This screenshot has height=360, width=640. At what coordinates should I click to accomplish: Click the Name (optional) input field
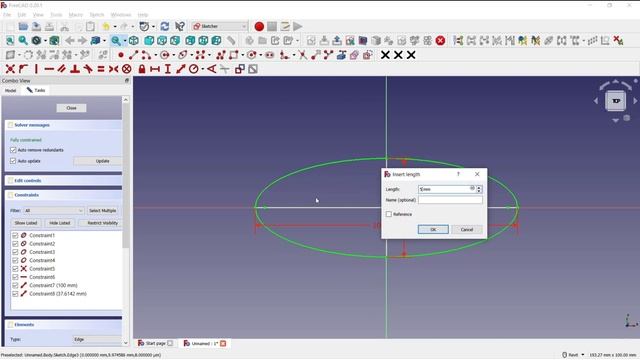pos(450,200)
